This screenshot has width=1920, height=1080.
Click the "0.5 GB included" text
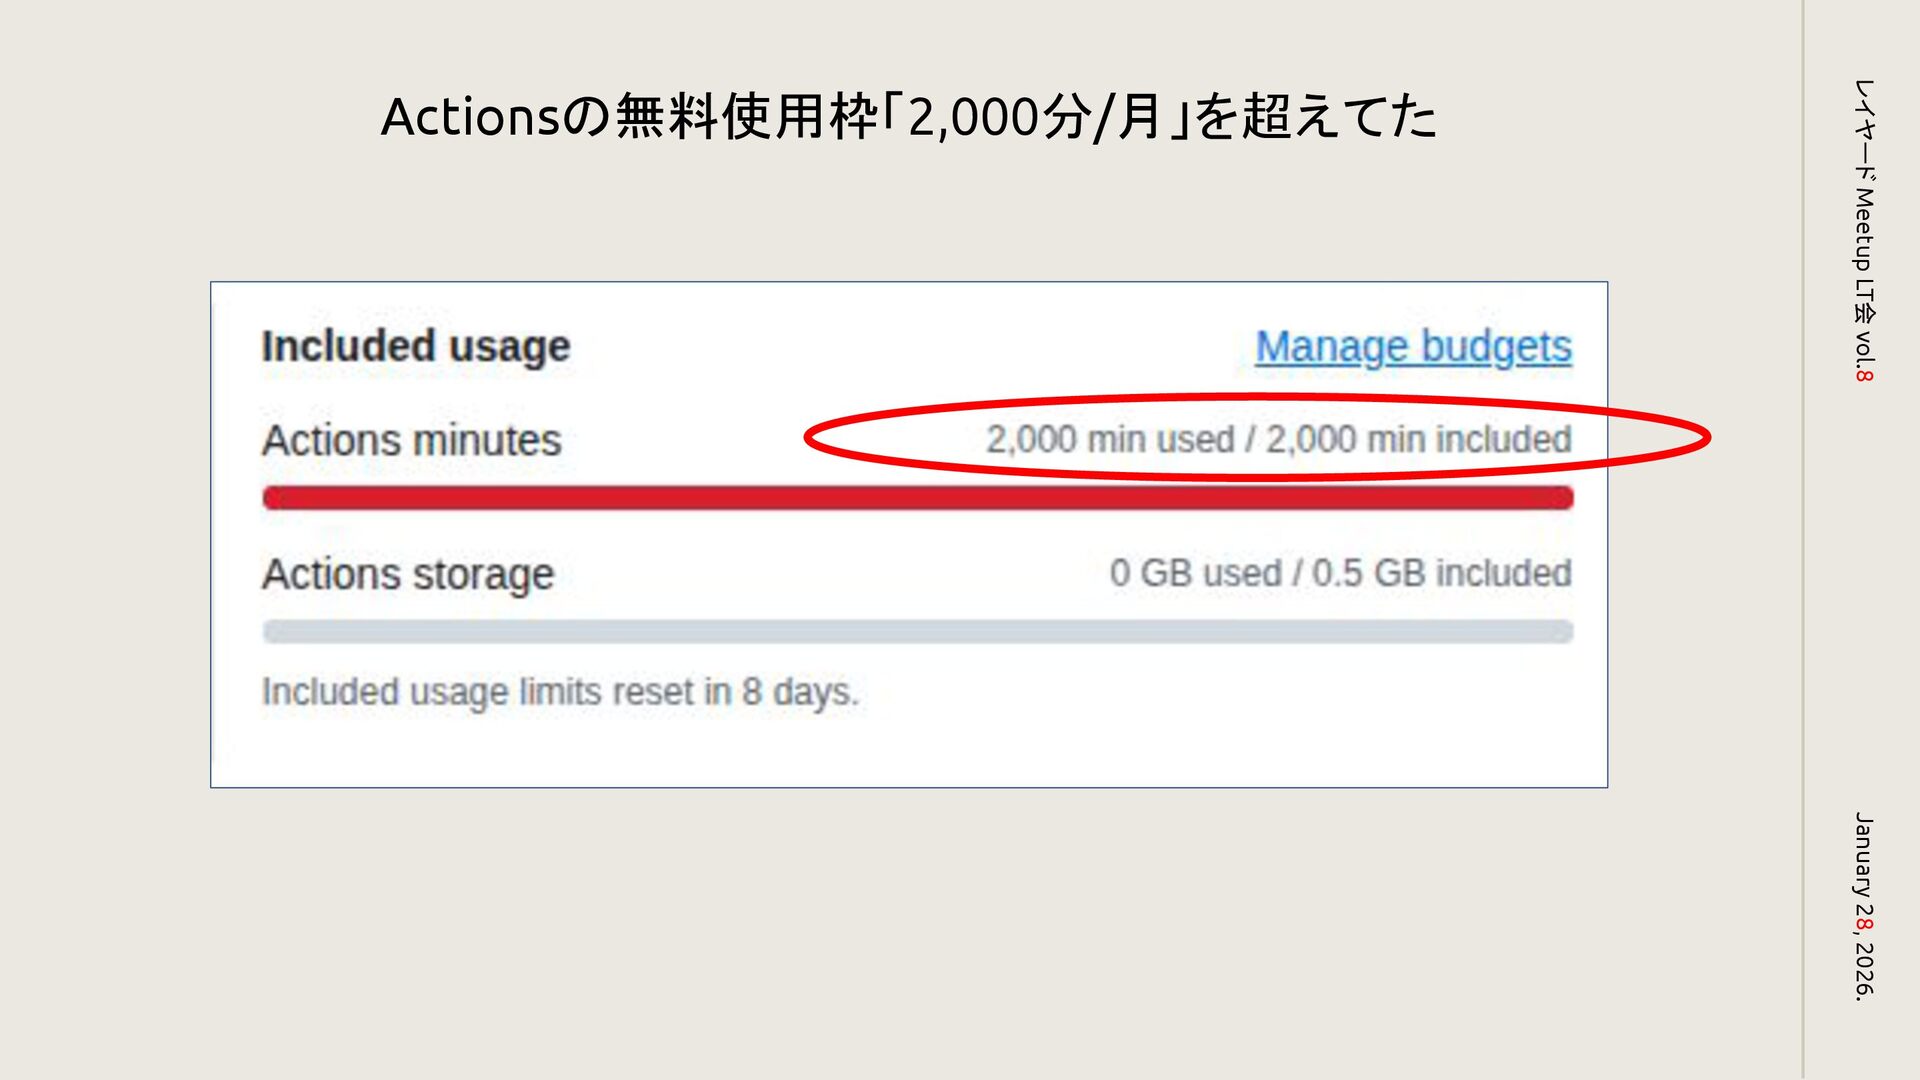tap(1441, 574)
